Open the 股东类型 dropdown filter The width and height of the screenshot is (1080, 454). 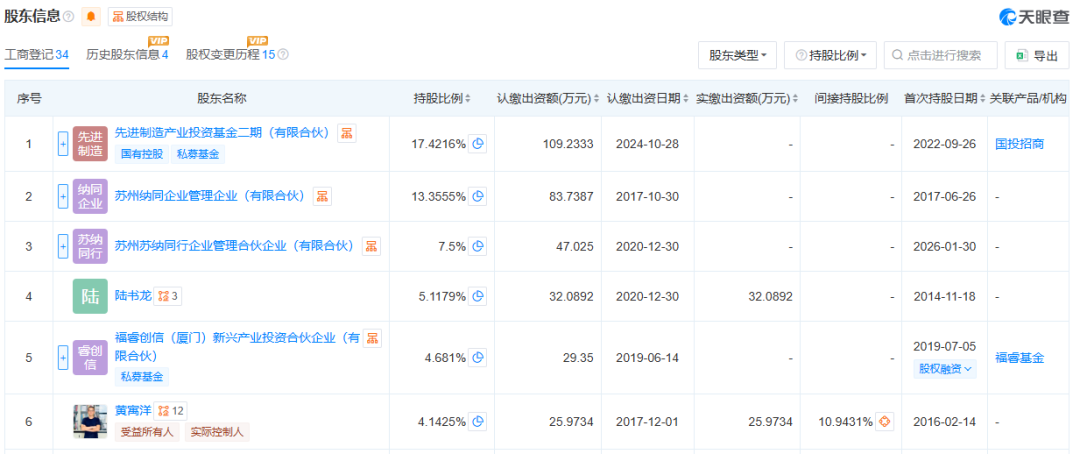coord(738,56)
